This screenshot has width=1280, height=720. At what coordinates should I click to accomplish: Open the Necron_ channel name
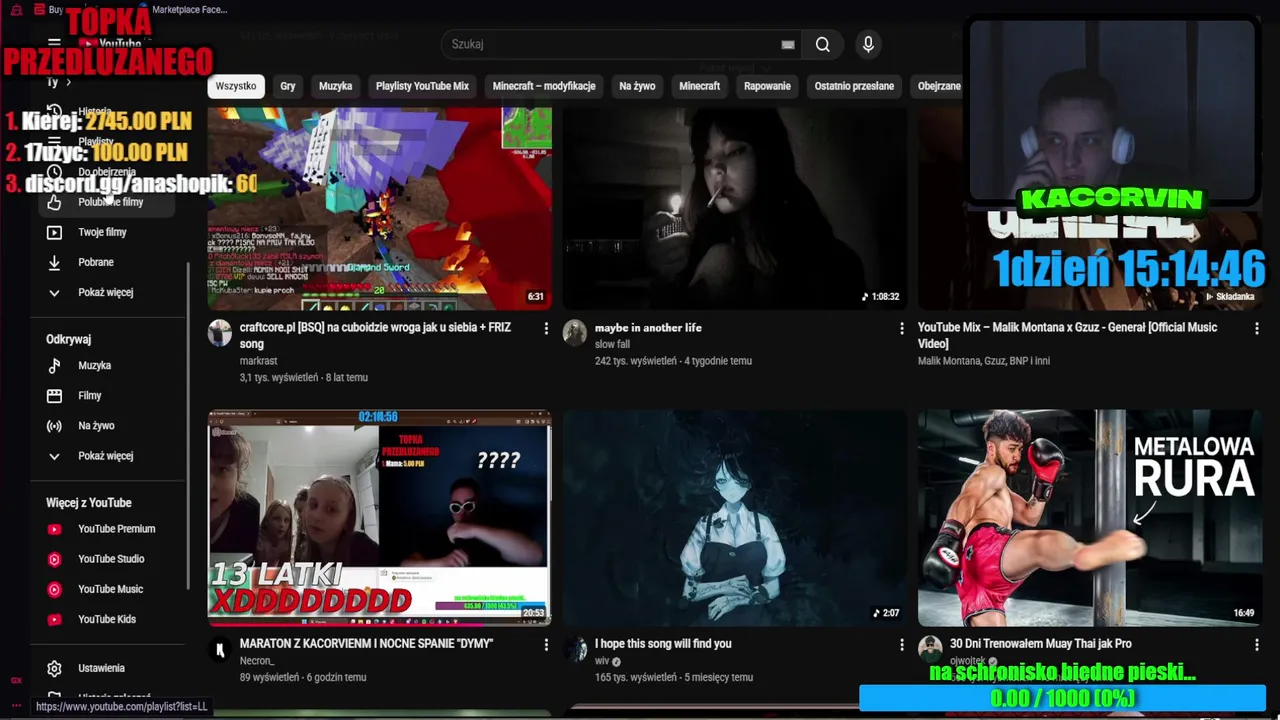[x=257, y=660]
